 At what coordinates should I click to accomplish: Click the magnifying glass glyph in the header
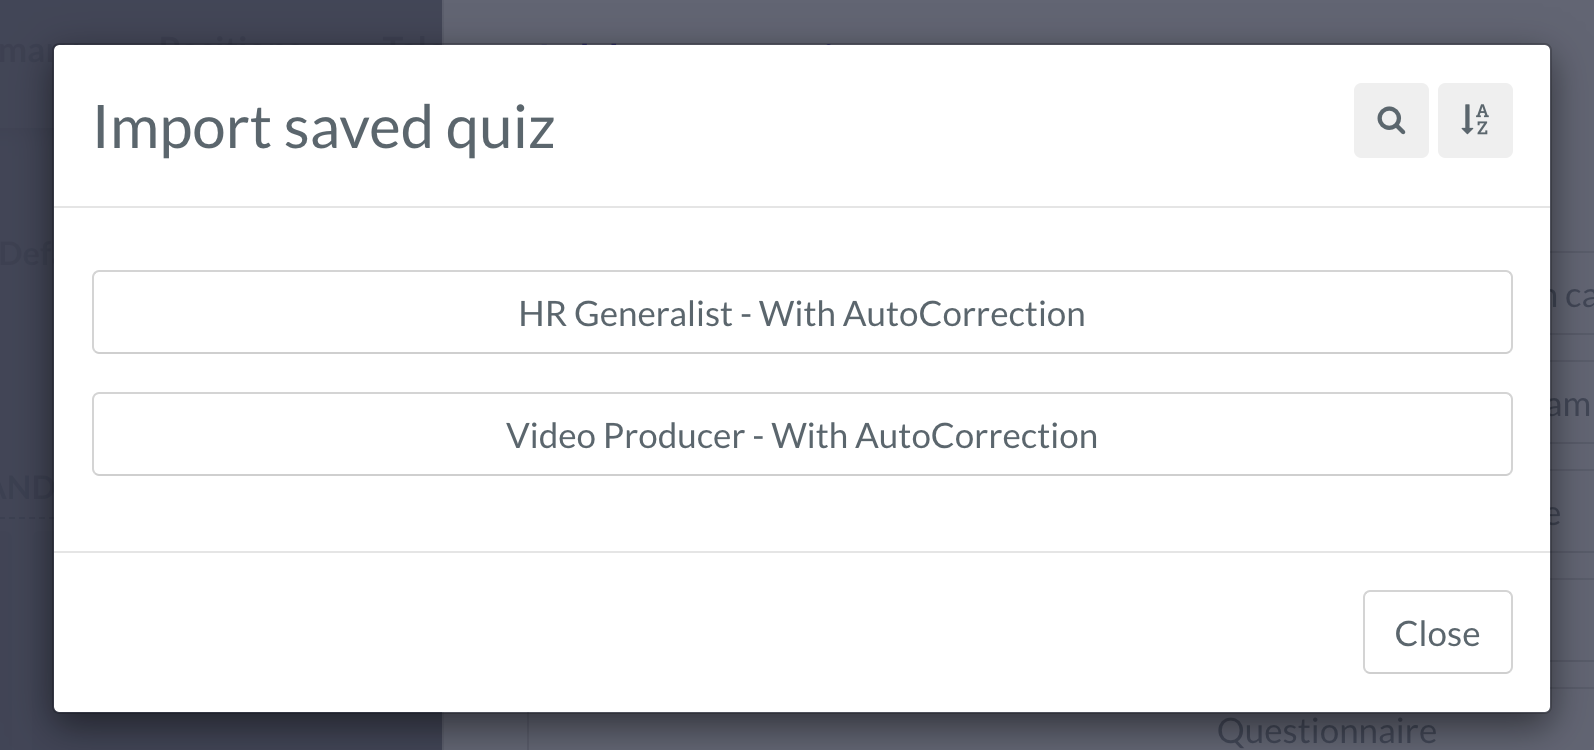coord(1391,121)
